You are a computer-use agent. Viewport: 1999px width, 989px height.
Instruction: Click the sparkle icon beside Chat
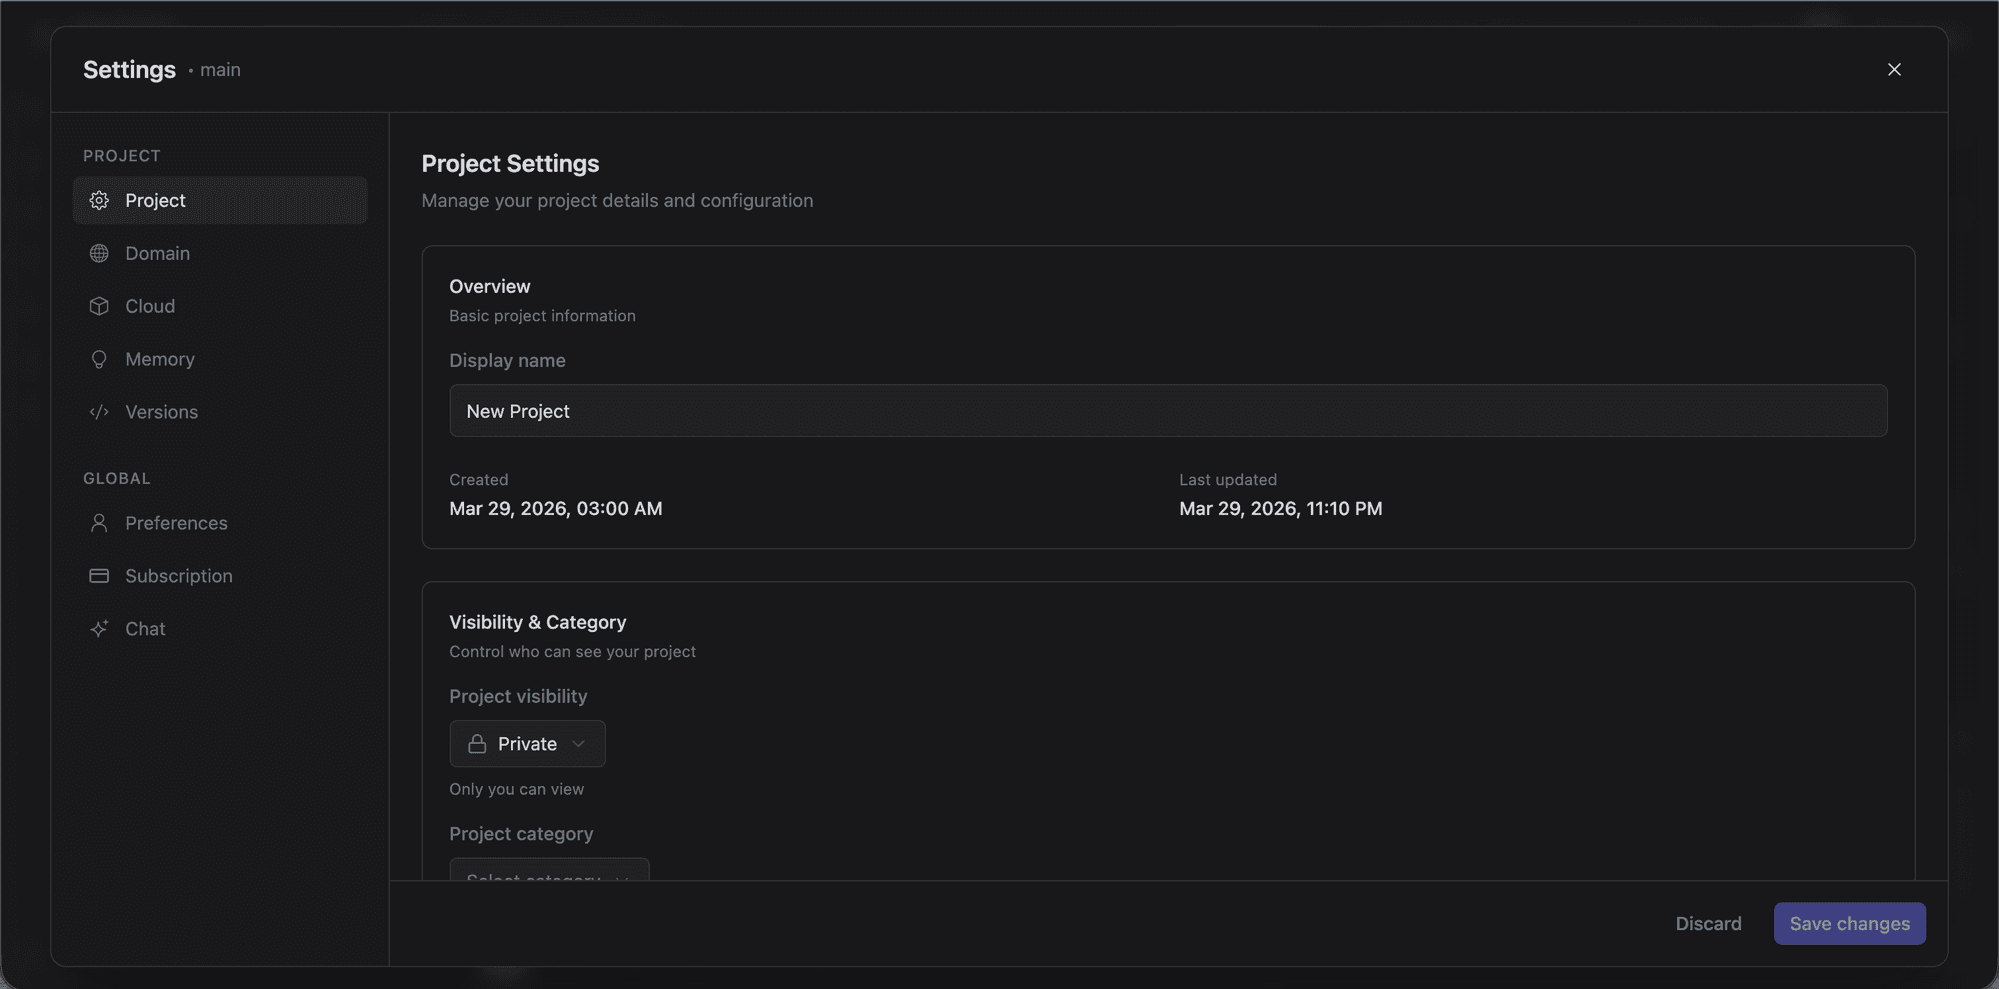99,629
